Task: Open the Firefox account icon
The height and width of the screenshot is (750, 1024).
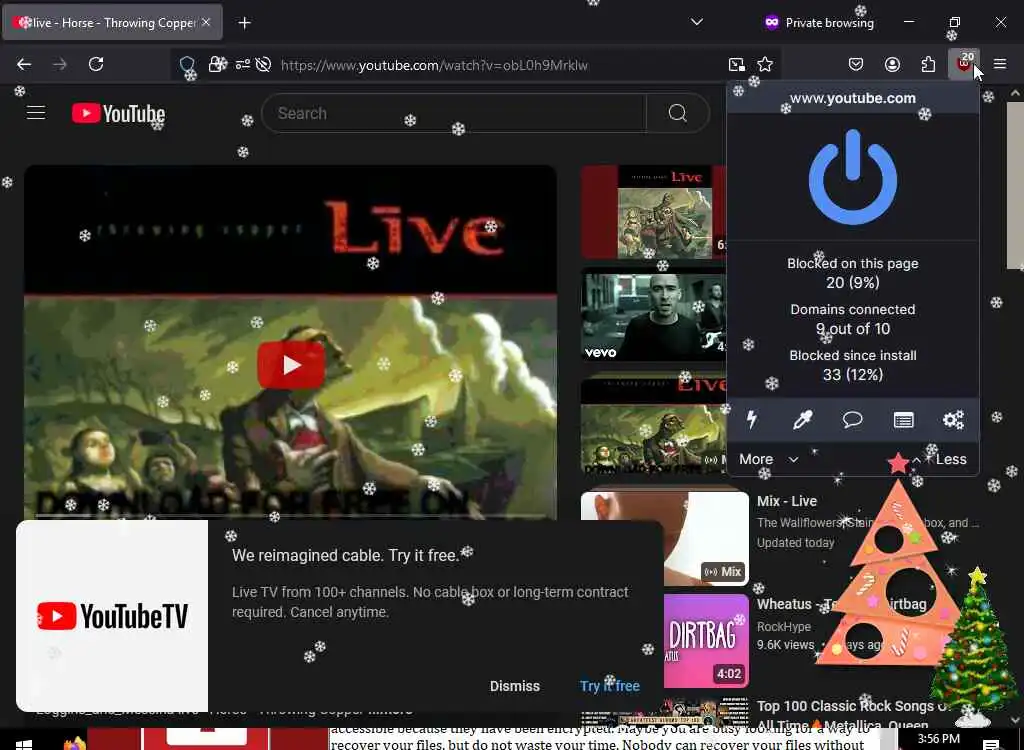Action: [892, 64]
